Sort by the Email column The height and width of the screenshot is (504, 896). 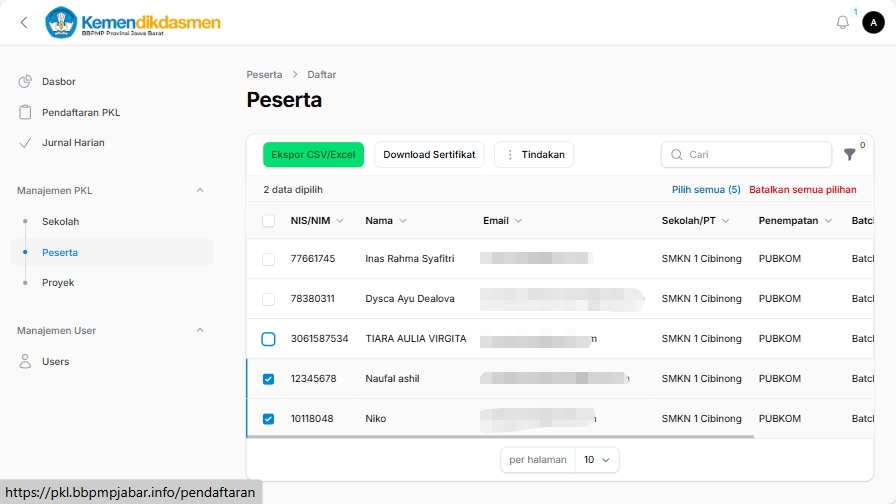tap(502, 221)
